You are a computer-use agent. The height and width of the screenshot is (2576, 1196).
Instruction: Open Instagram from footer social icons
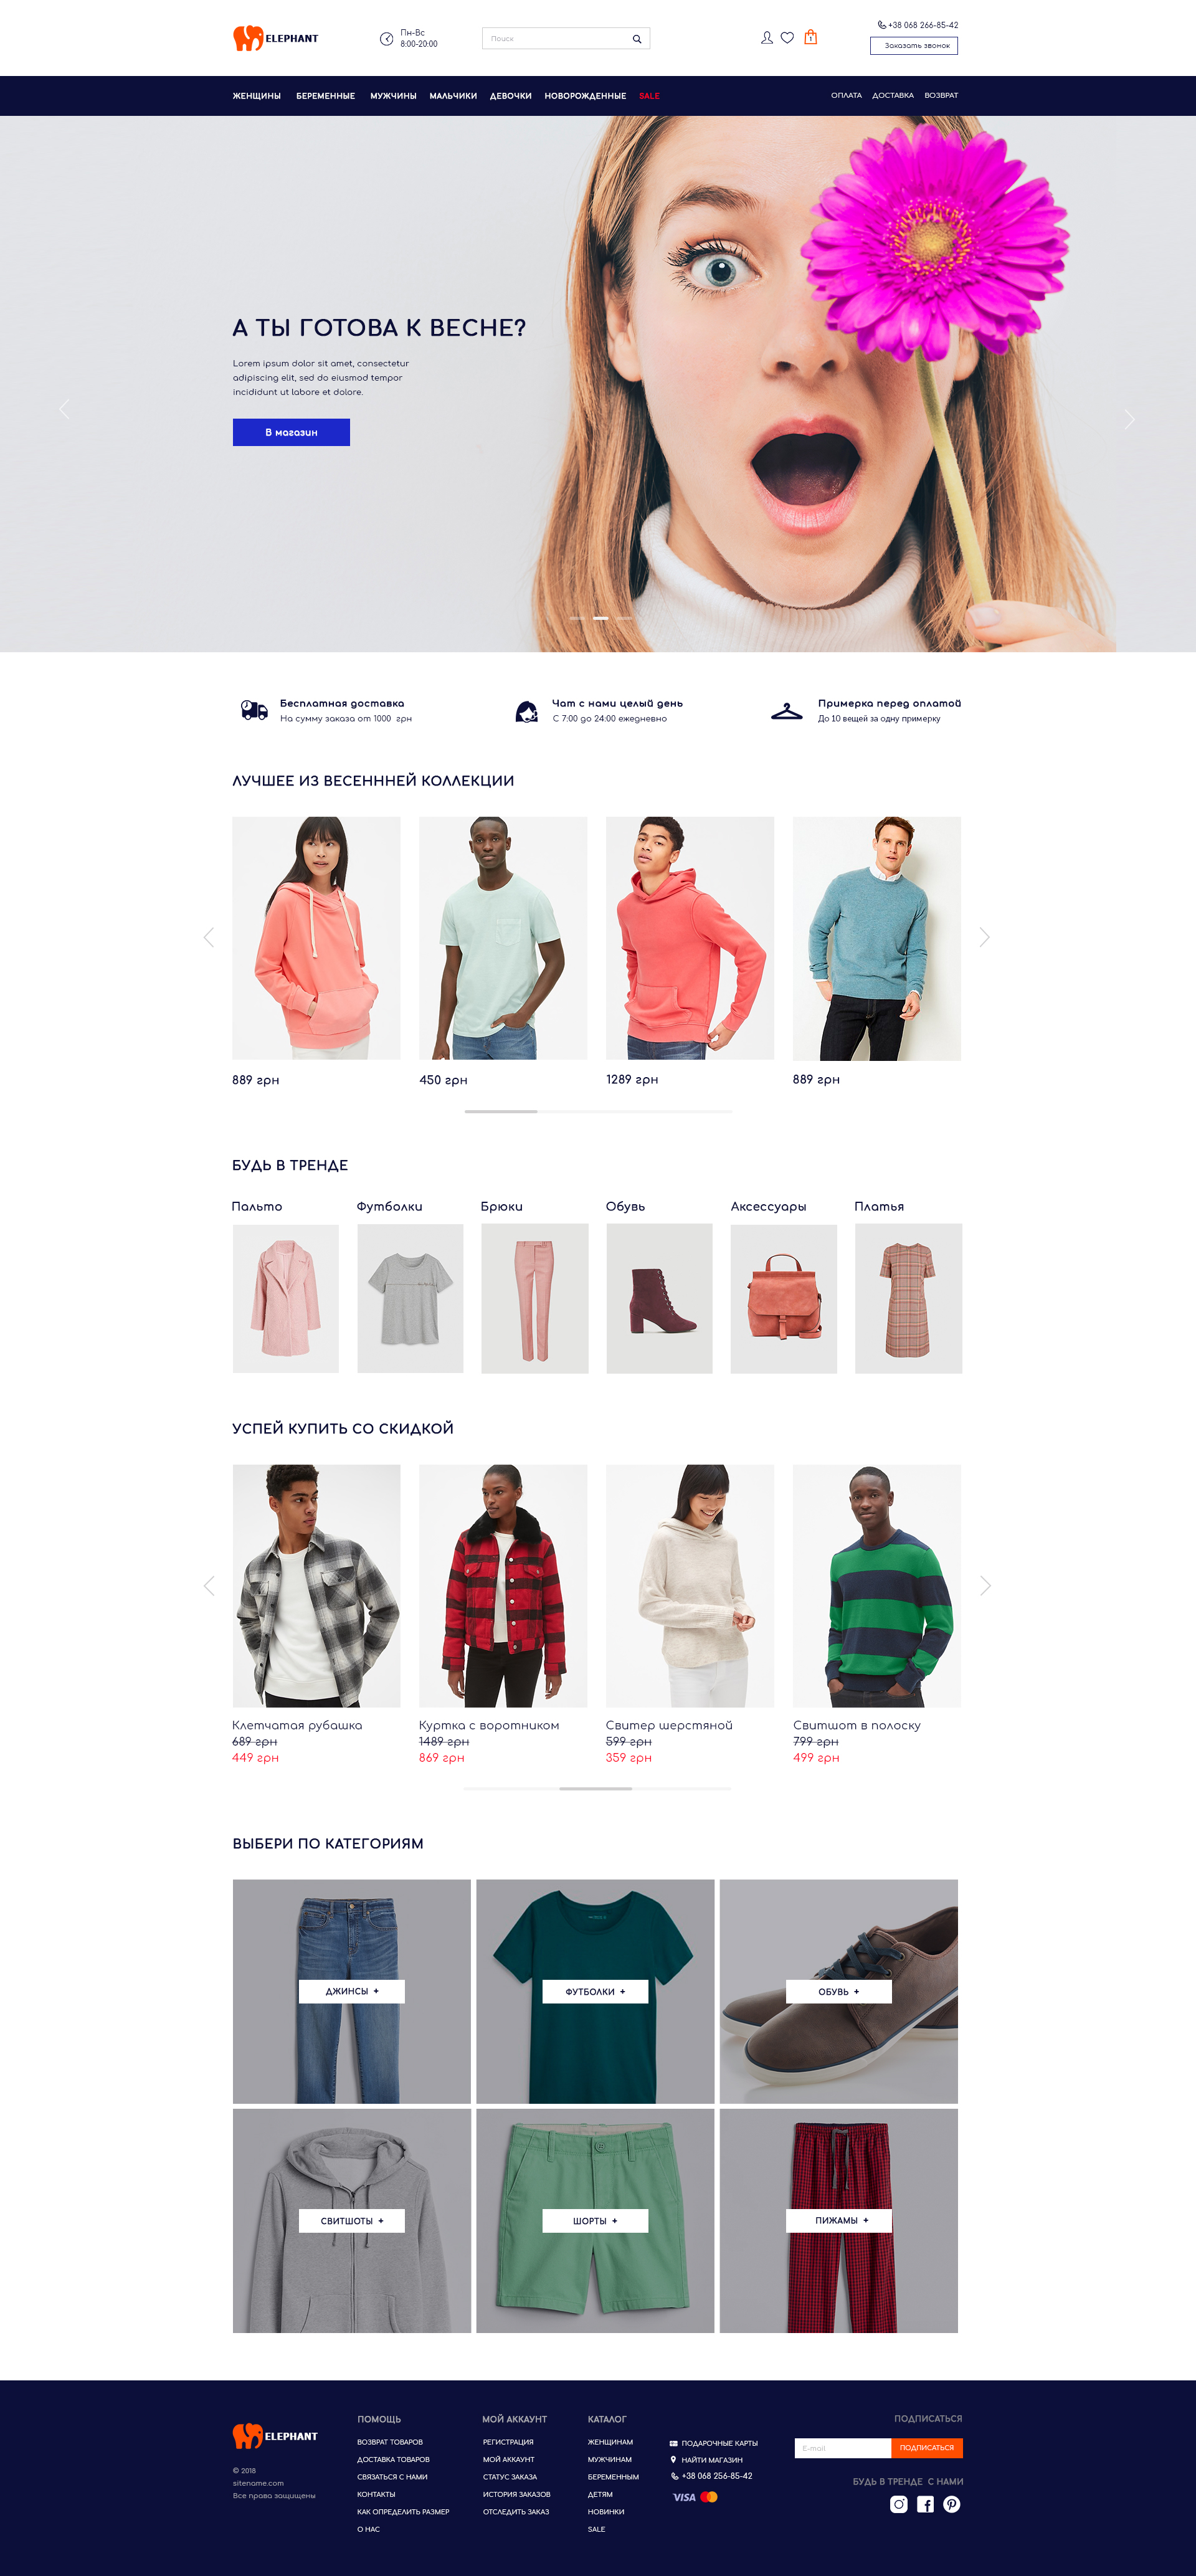click(x=899, y=2504)
